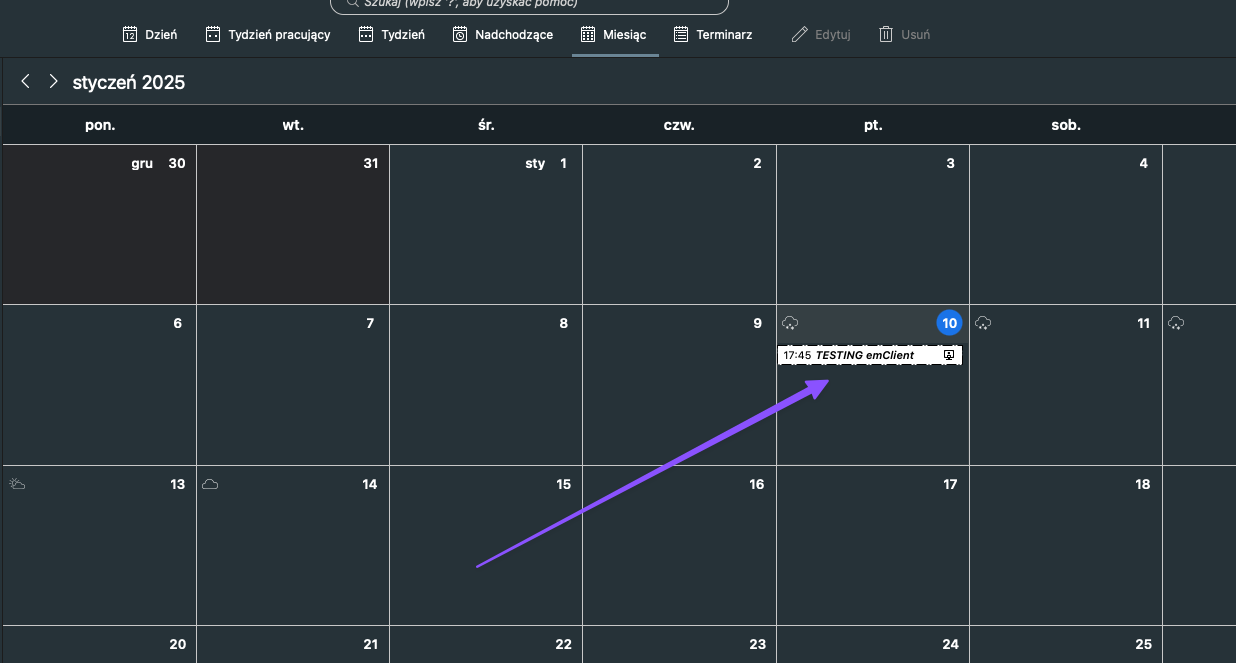Go to the next month arrow

click(53, 81)
